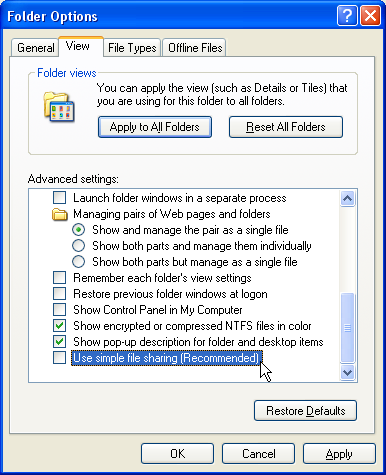Check Use simple file sharing box
This screenshot has height=475, width=386.
pos(60,358)
